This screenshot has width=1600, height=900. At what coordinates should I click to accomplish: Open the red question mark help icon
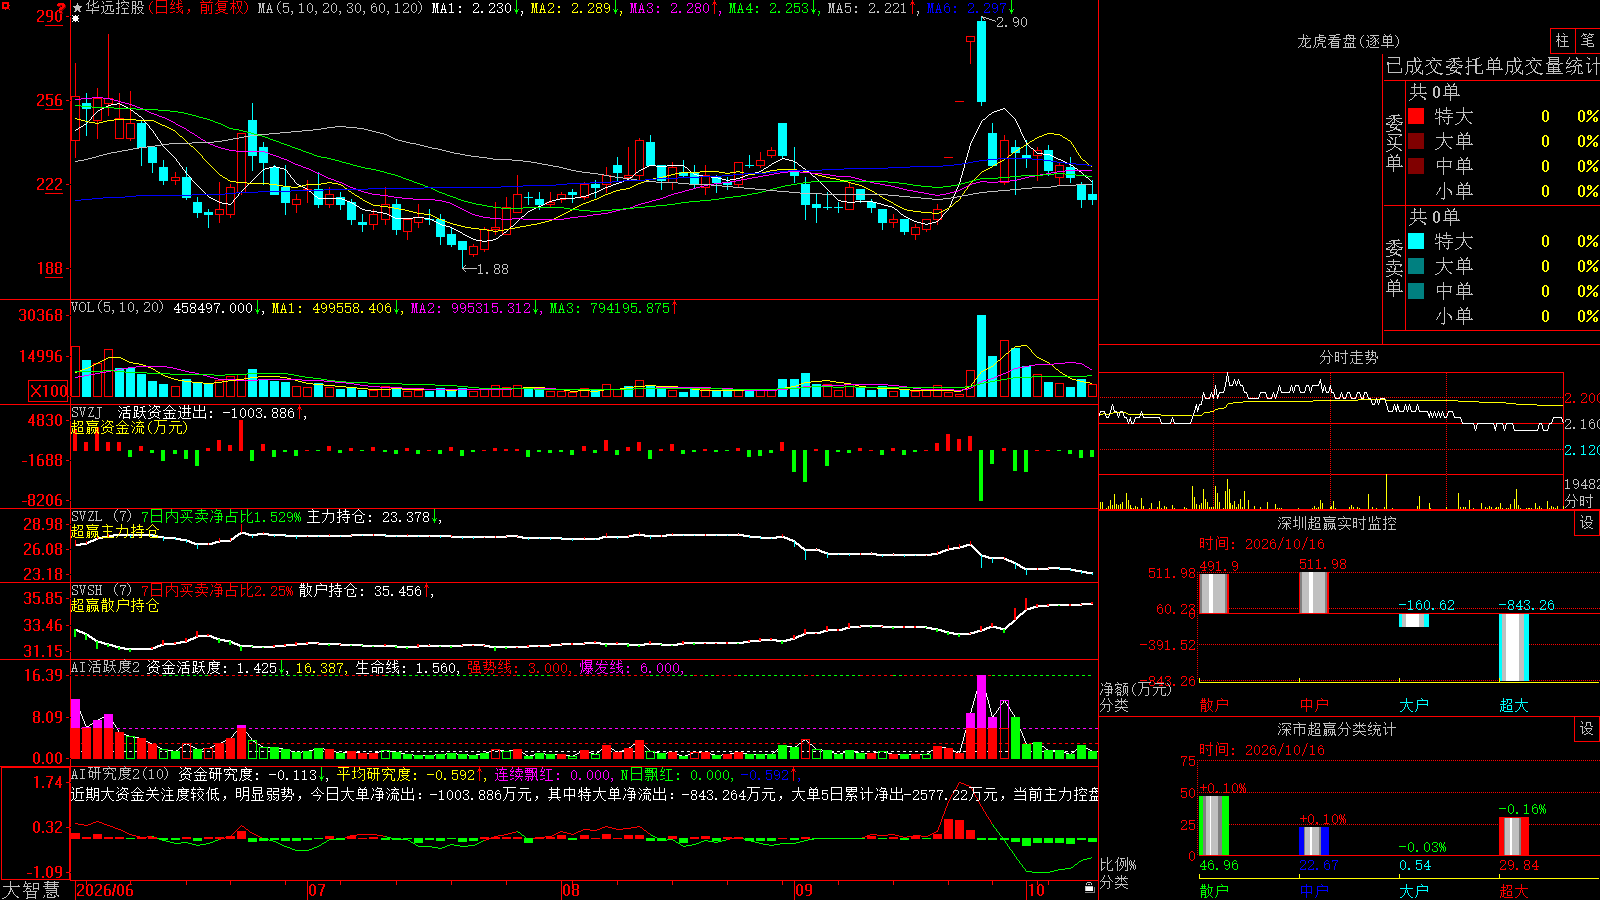click(x=61, y=8)
